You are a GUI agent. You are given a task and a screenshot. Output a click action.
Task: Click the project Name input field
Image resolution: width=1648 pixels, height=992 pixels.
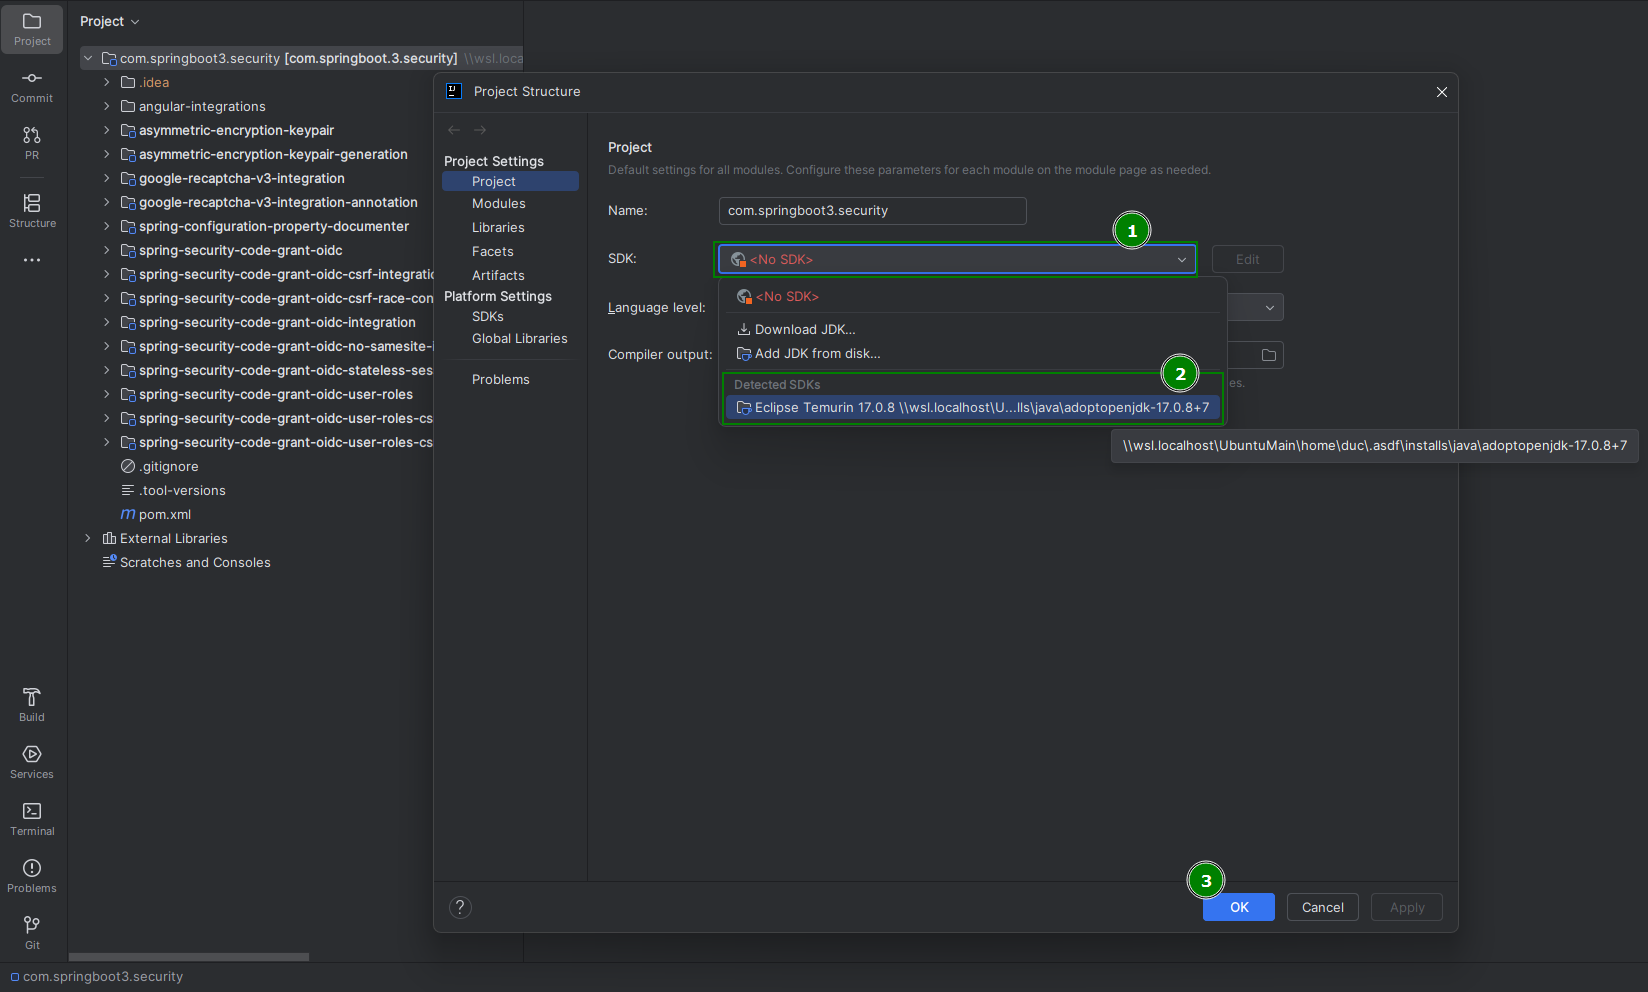(x=873, y=211)
